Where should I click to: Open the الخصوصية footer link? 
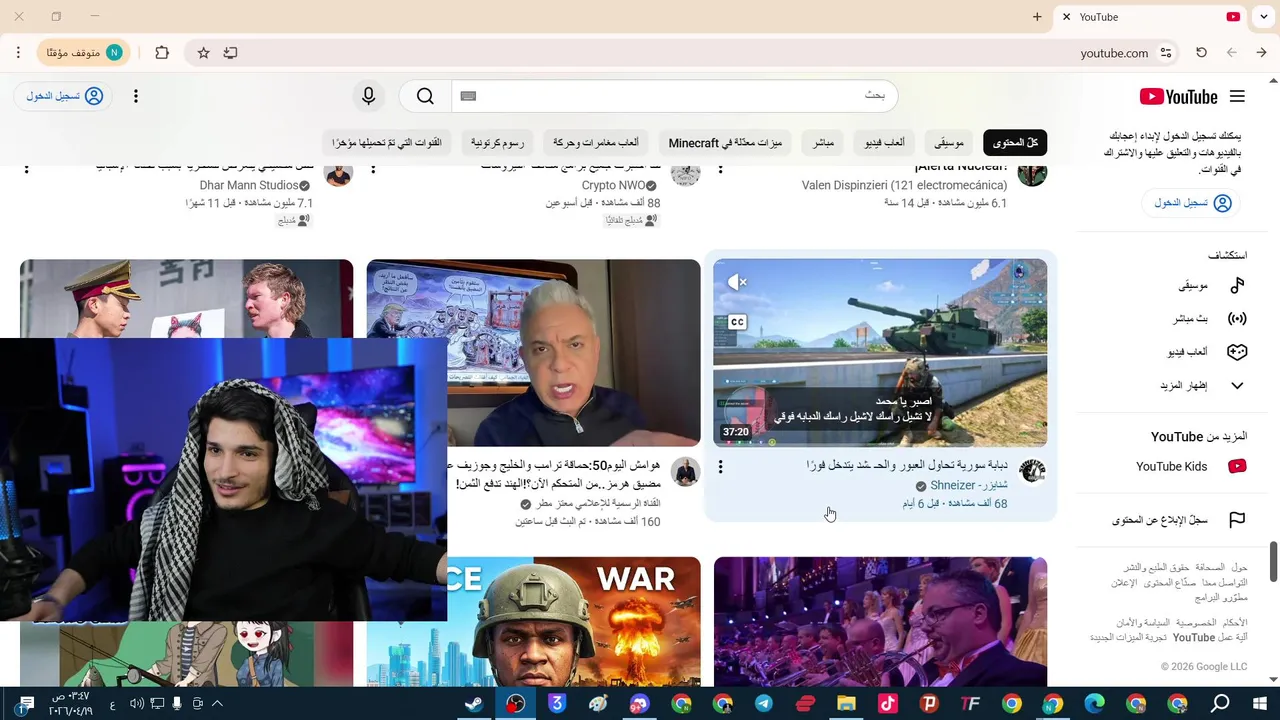[1196, 622]
